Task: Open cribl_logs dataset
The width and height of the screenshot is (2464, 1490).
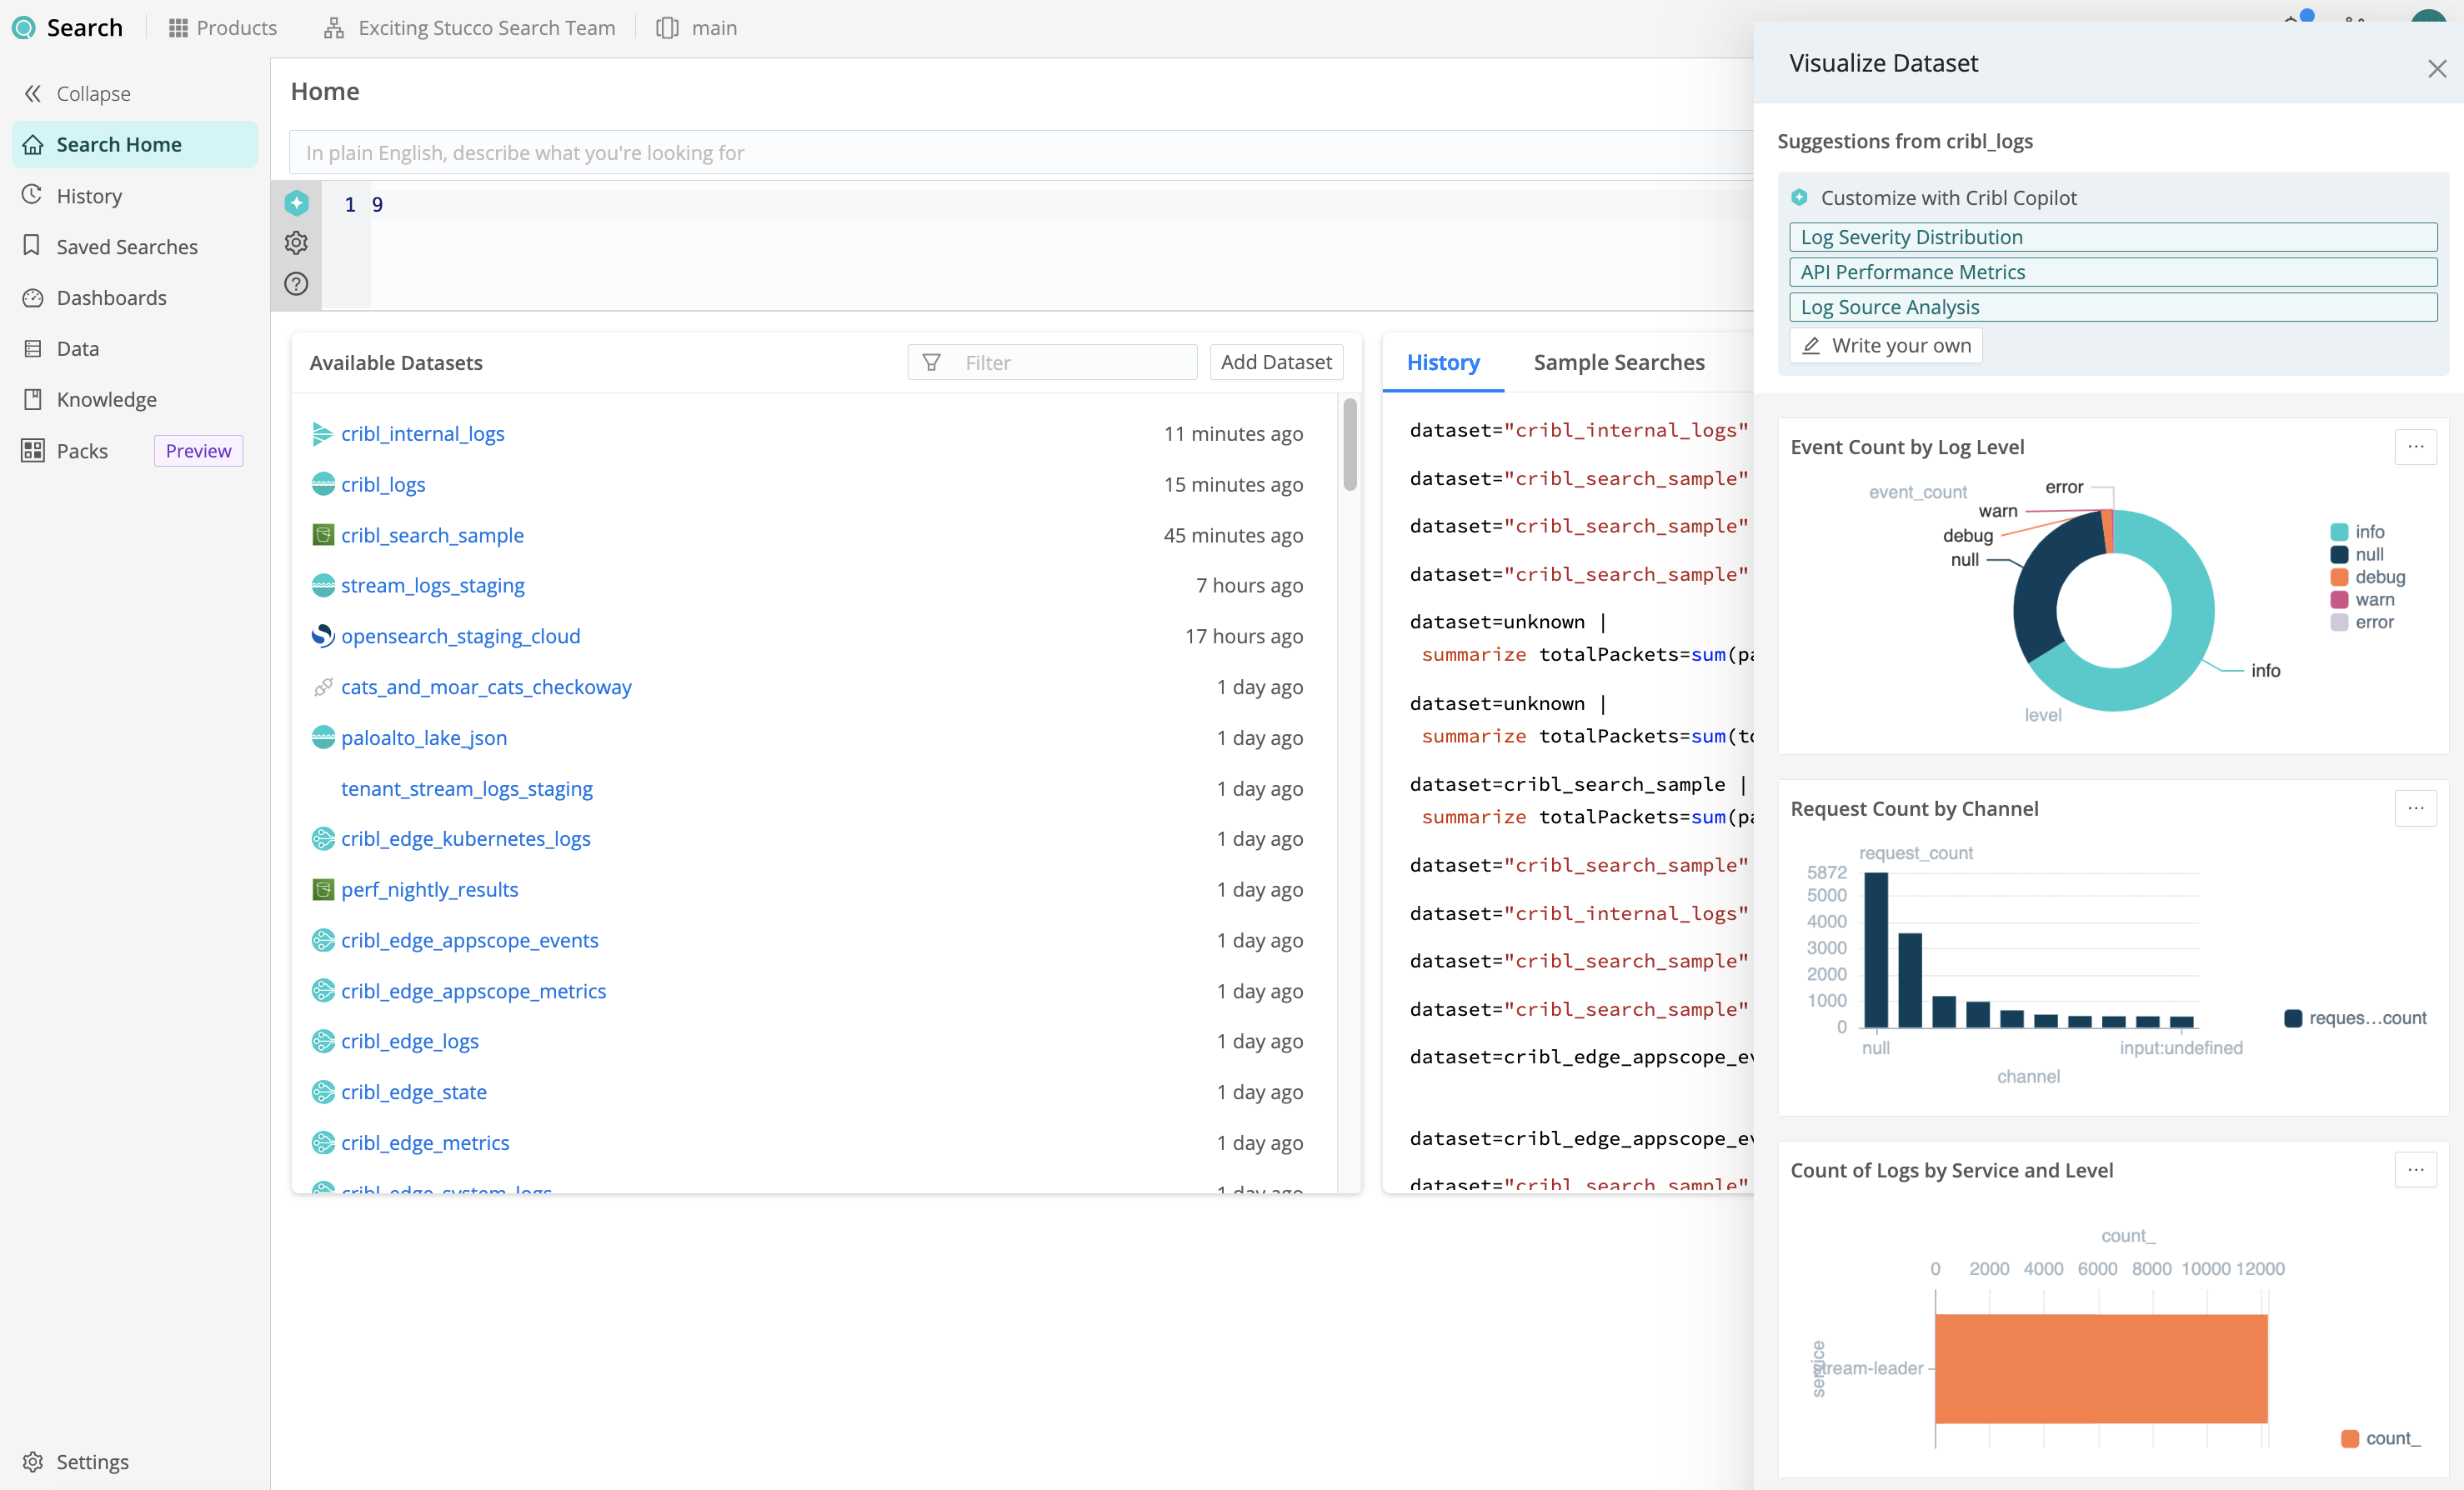Action: (383, 484)
